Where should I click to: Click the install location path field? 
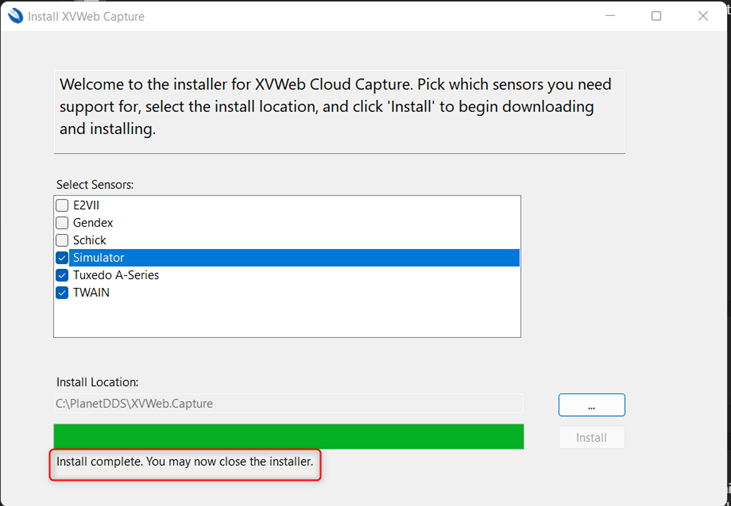tap(288, 404)
